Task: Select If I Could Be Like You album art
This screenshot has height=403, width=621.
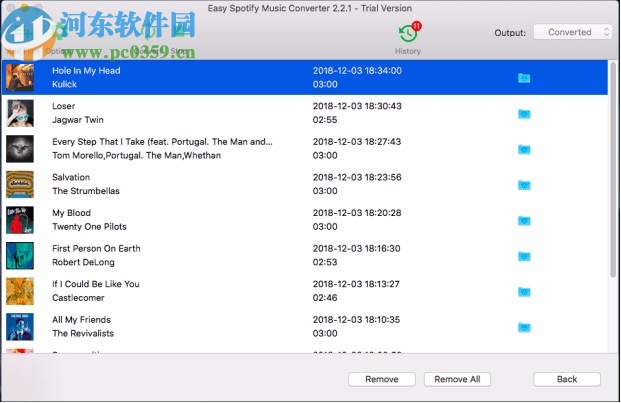Action: (20, 291)
